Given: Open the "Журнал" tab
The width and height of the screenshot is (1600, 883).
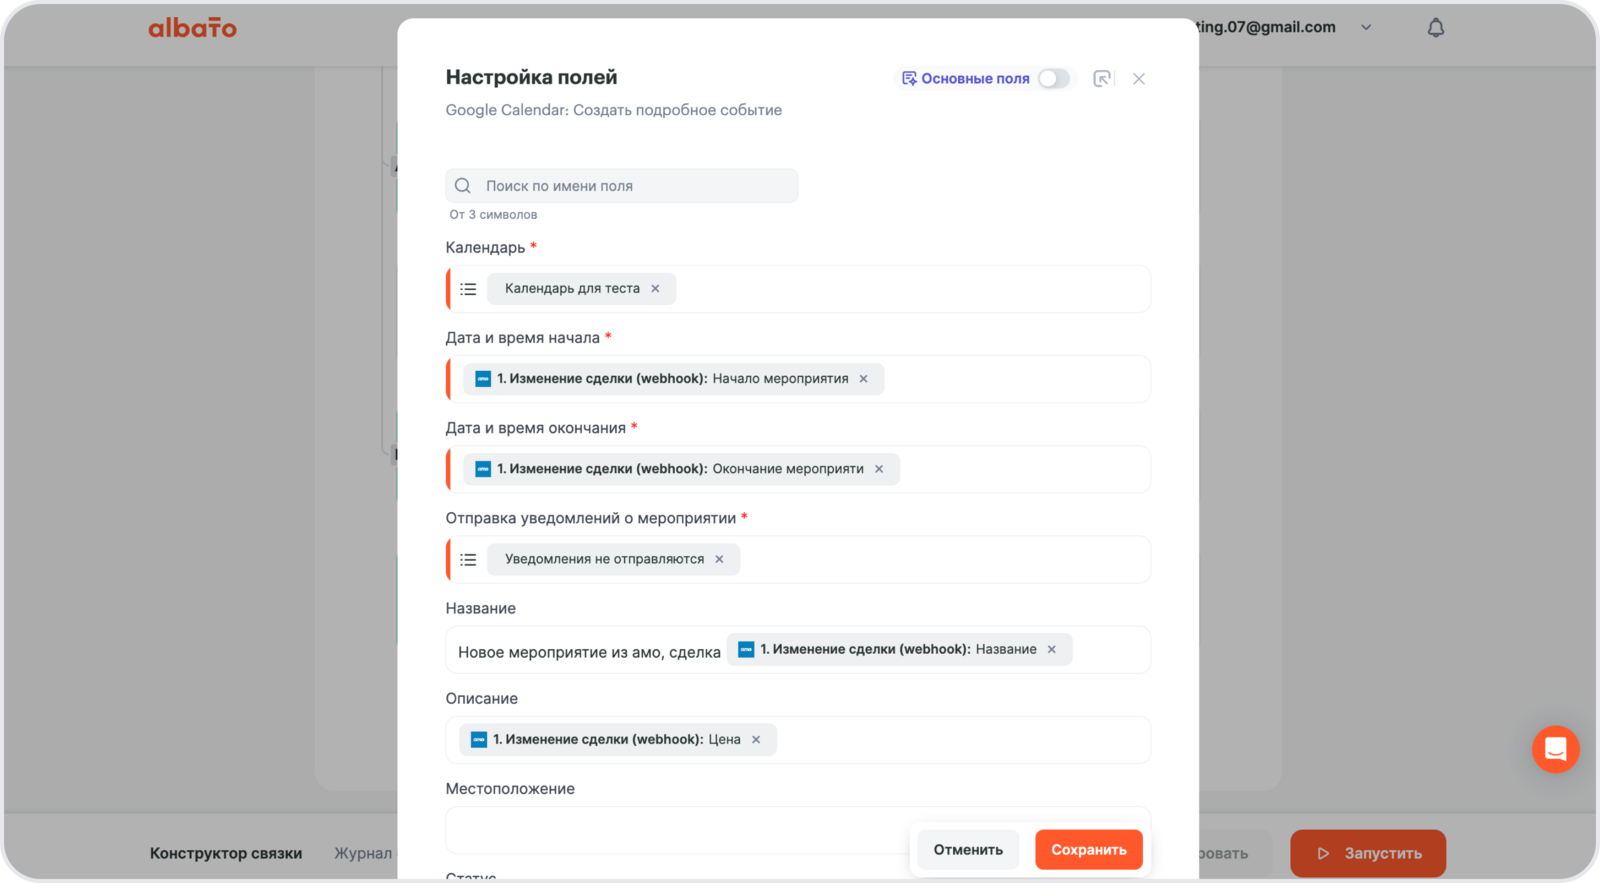Looking at the screenshot, I should 363,853.
